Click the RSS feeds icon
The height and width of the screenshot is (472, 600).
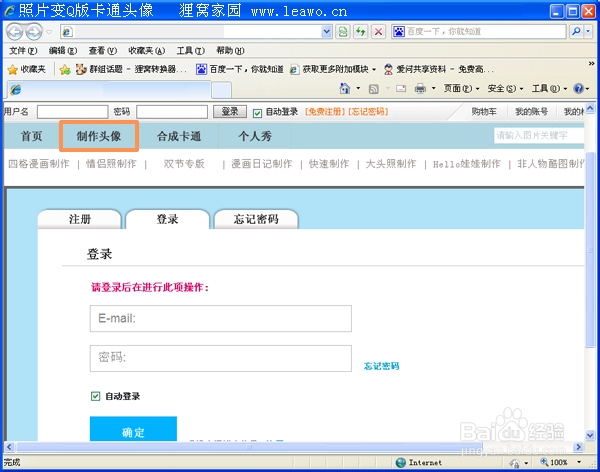point(373,89)
